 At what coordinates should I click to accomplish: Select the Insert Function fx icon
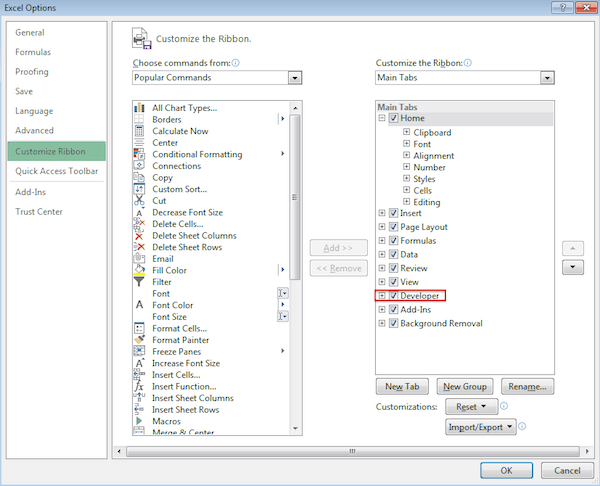[140, 386]
